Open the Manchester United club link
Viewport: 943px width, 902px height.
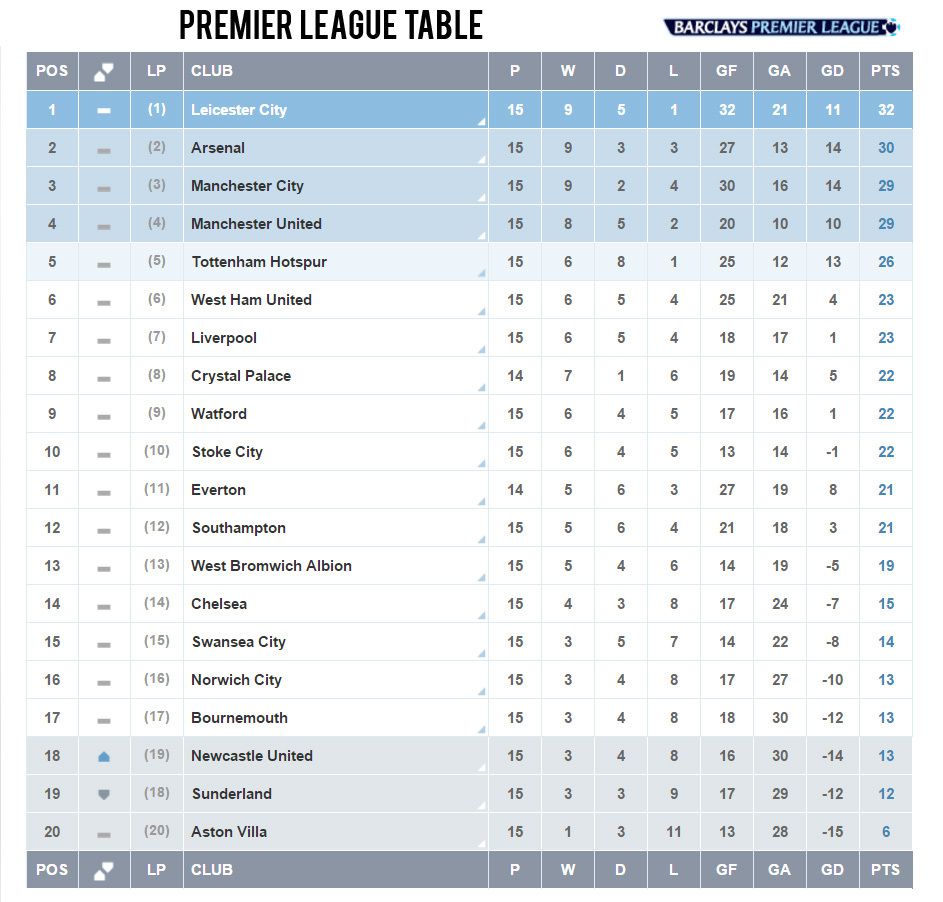(256, 224)
